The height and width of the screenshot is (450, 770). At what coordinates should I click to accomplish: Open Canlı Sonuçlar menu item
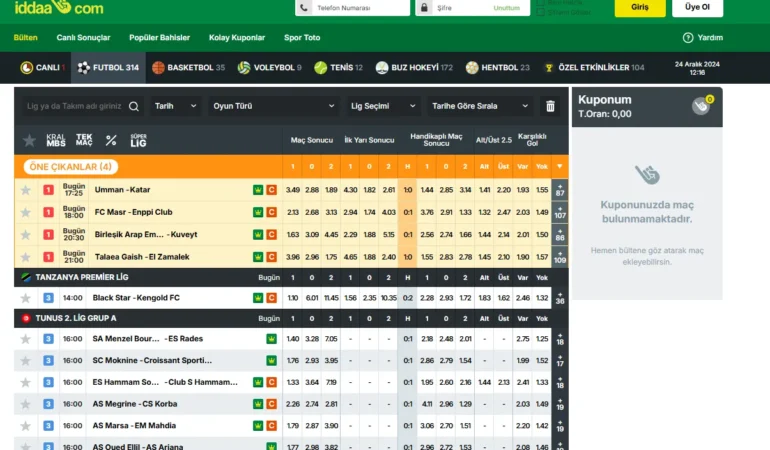(x=83, y=37)
